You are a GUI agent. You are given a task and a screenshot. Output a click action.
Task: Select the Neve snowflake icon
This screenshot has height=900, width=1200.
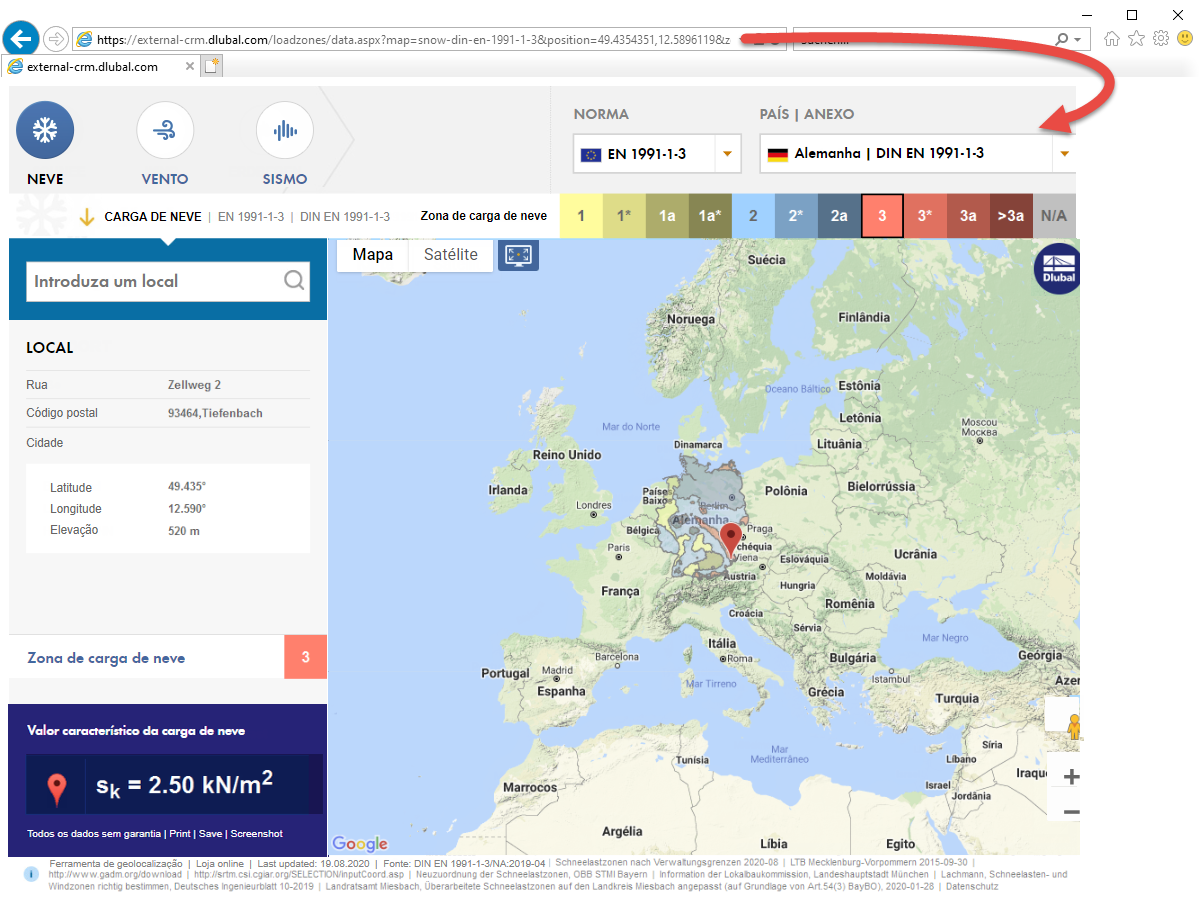pyautogui.click(x=45, y=130)
